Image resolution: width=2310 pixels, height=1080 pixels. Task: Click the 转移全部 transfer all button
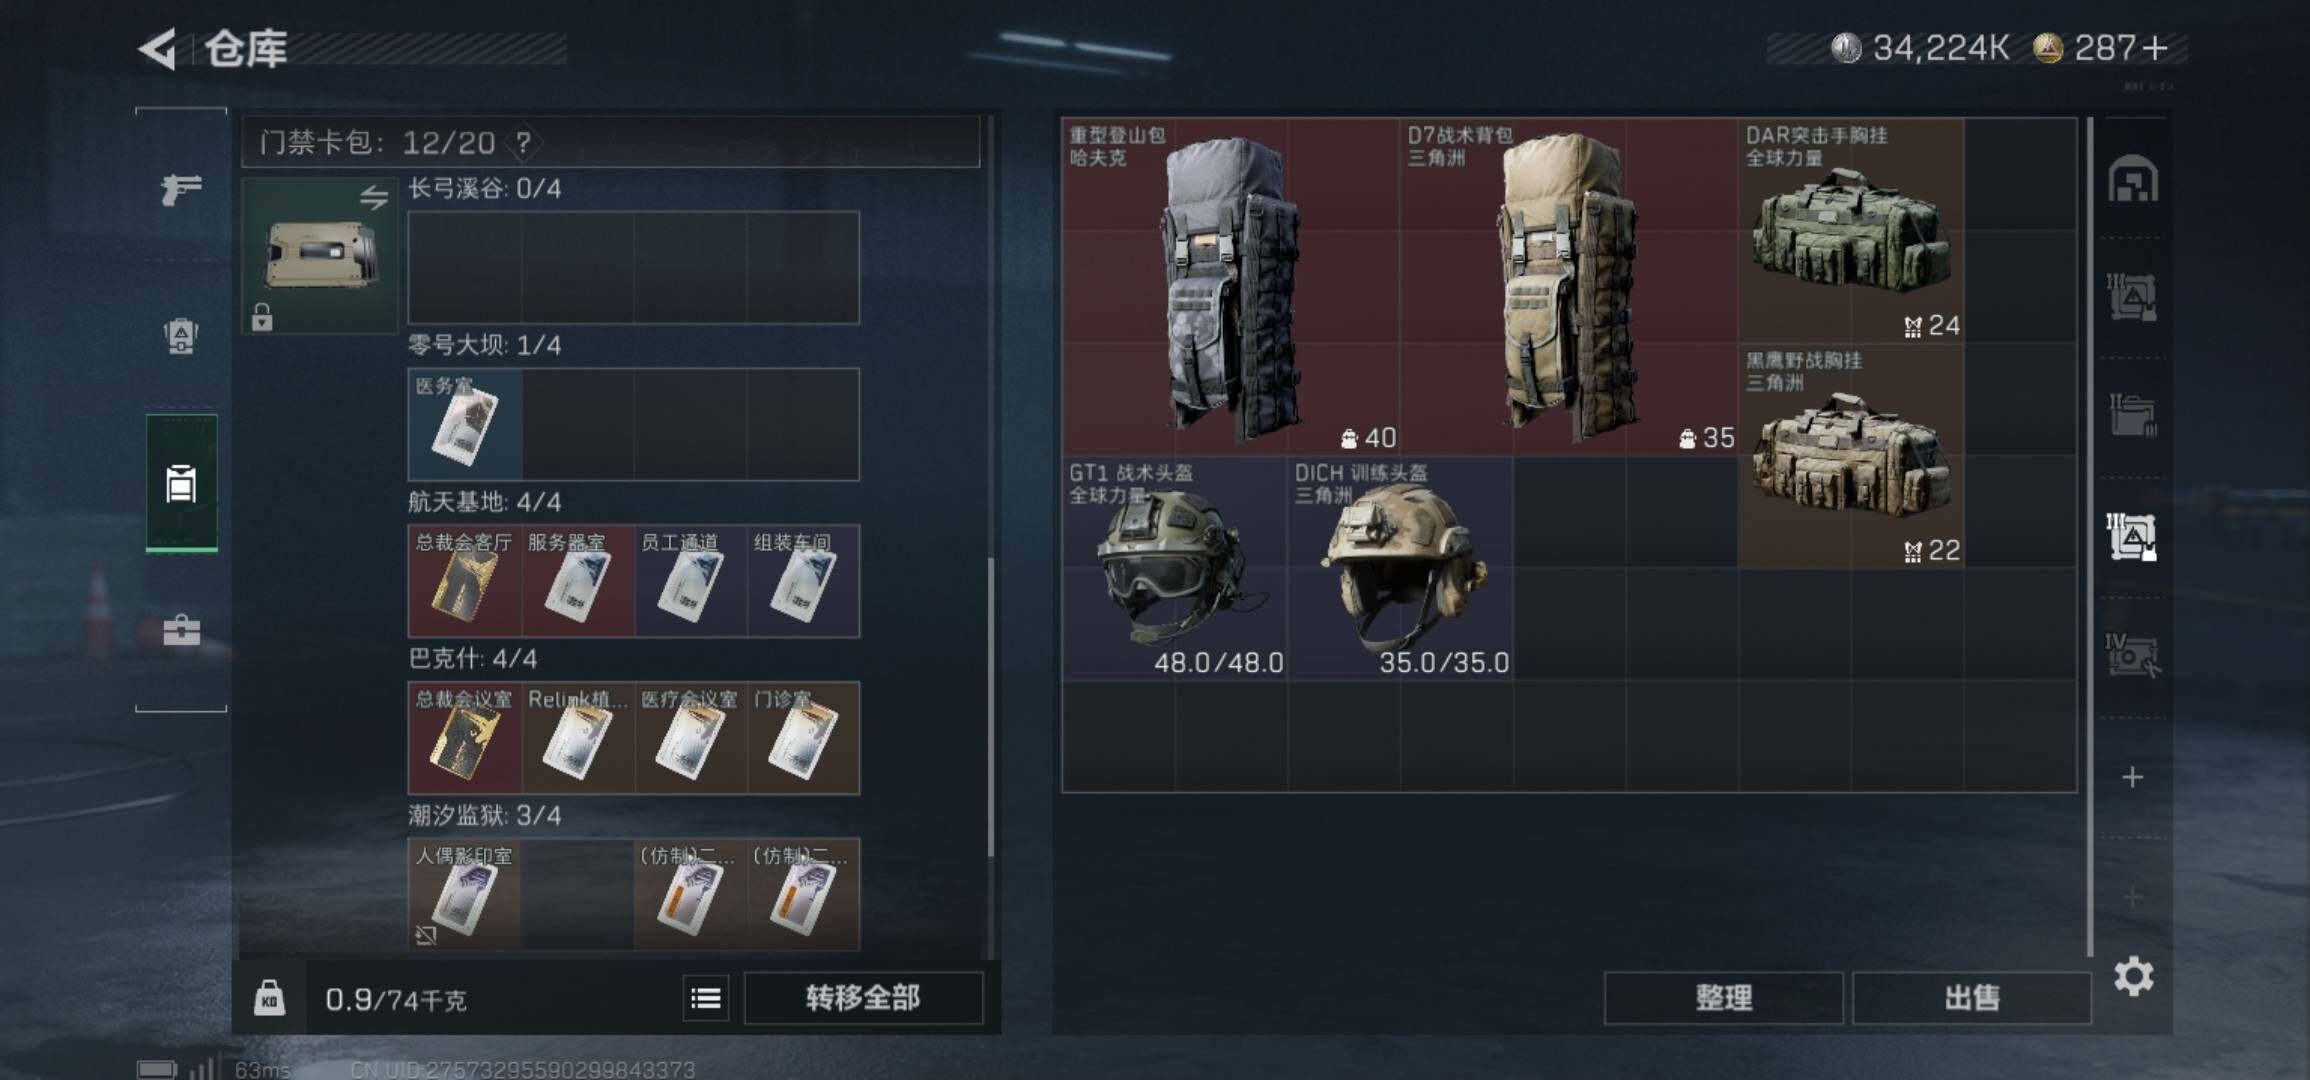pos(863,998)
